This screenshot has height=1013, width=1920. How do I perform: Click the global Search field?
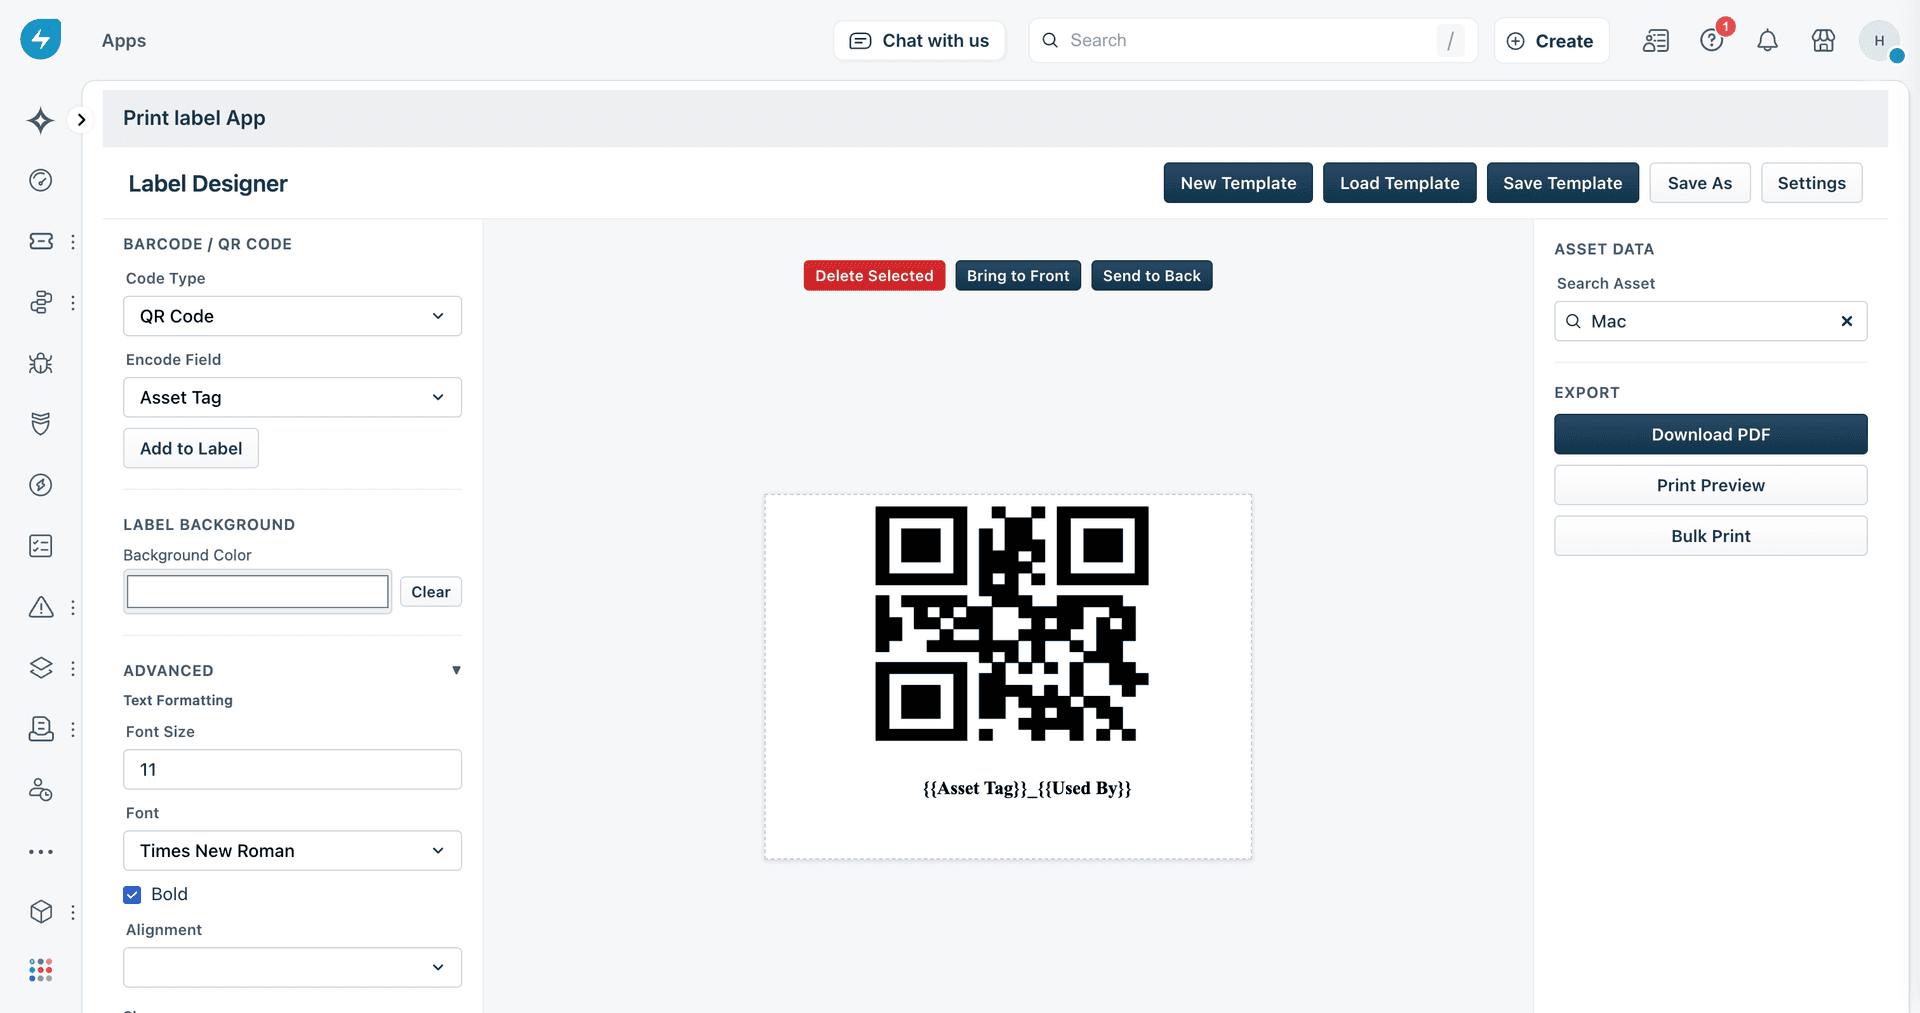tap(1253, 40)
